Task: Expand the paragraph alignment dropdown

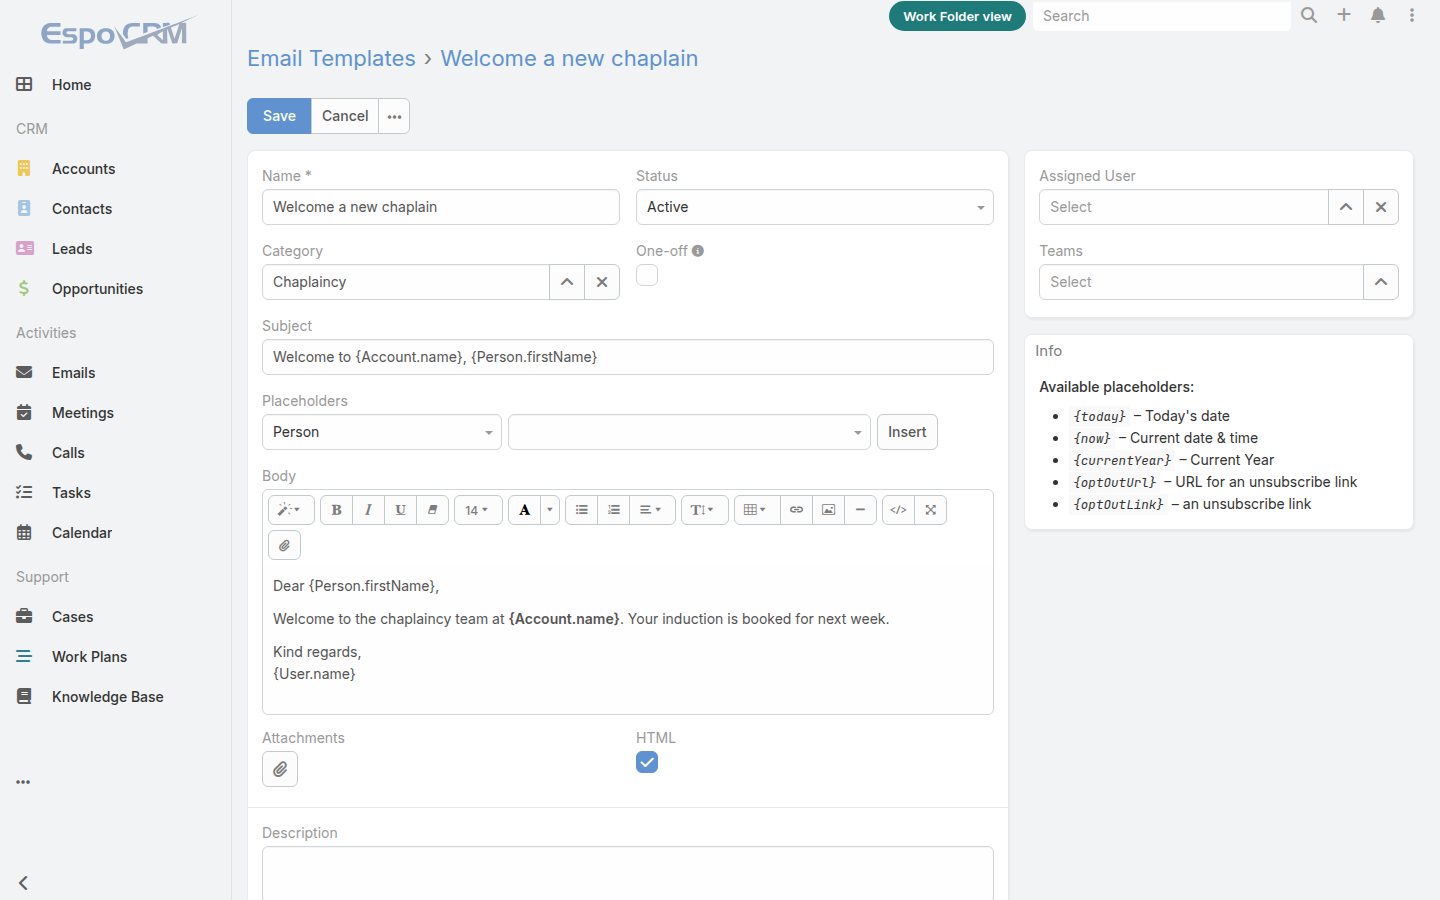Action: tap(651, 510)
